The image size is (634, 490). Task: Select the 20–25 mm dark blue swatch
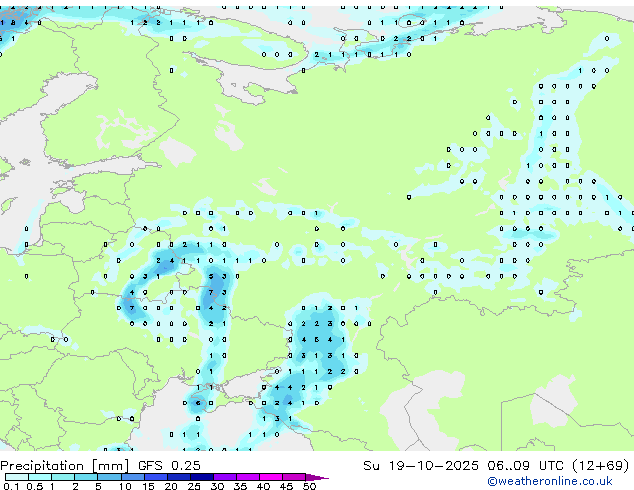[179, 477]
